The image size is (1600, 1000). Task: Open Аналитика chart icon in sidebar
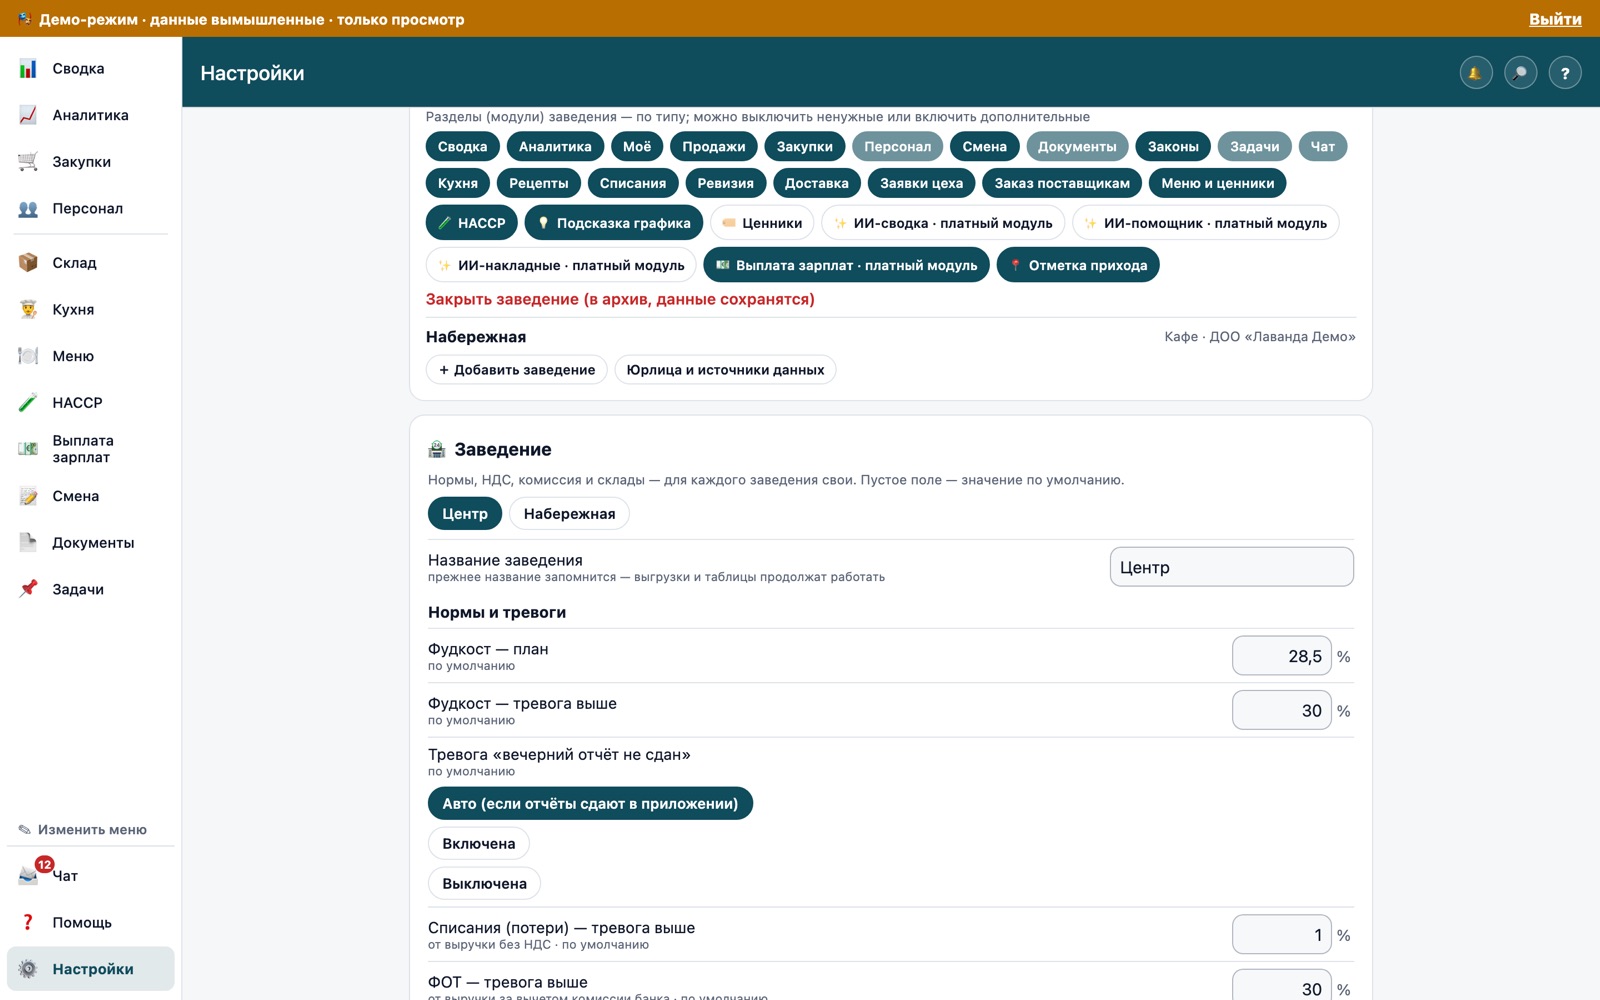(x=28, y=115)
